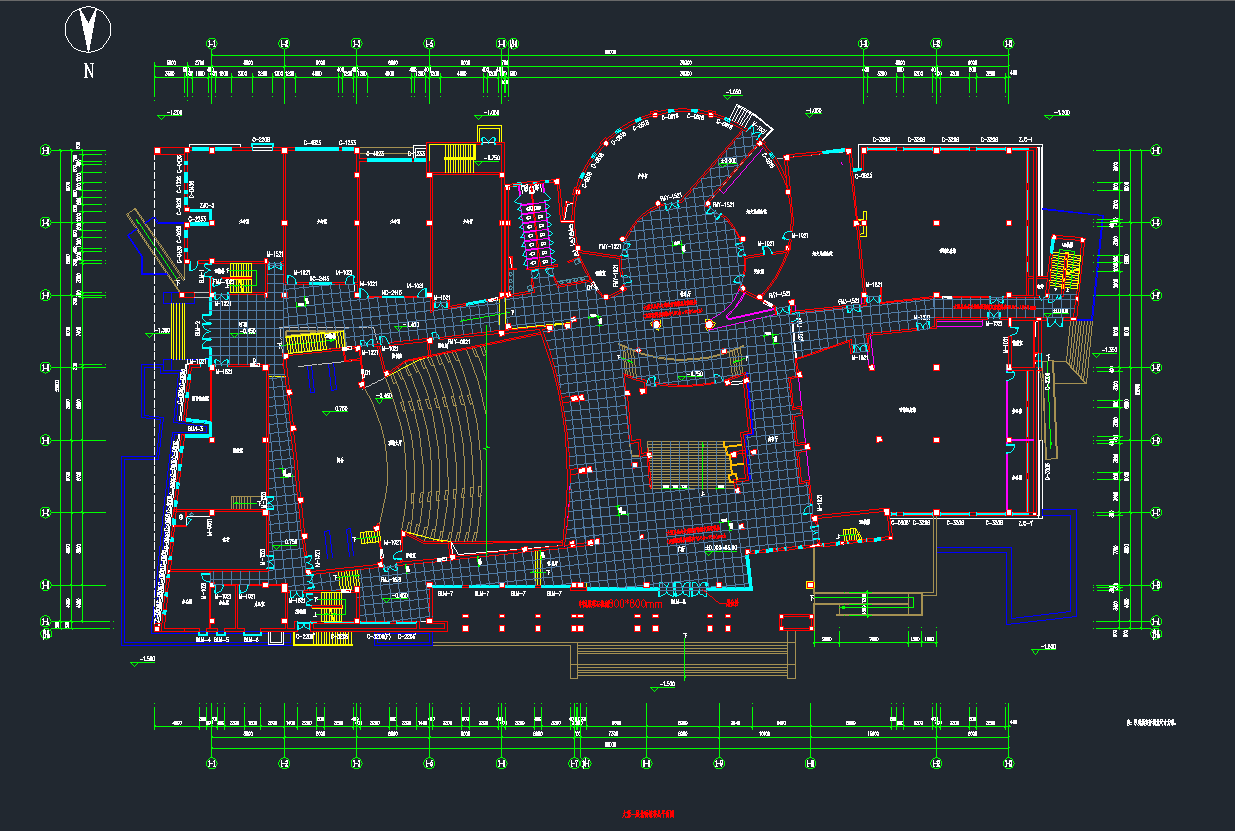The width and height of the screenshot is (1235, 831).
Task: Select the small orange square marker near southeast steps
Action: tap(809, 584)
